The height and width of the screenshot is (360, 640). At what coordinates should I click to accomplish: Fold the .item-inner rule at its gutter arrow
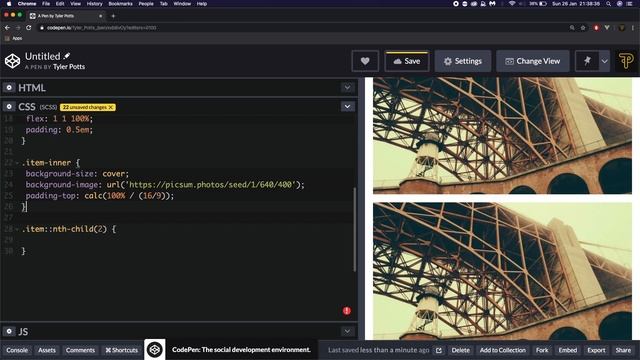pos(17,163)
